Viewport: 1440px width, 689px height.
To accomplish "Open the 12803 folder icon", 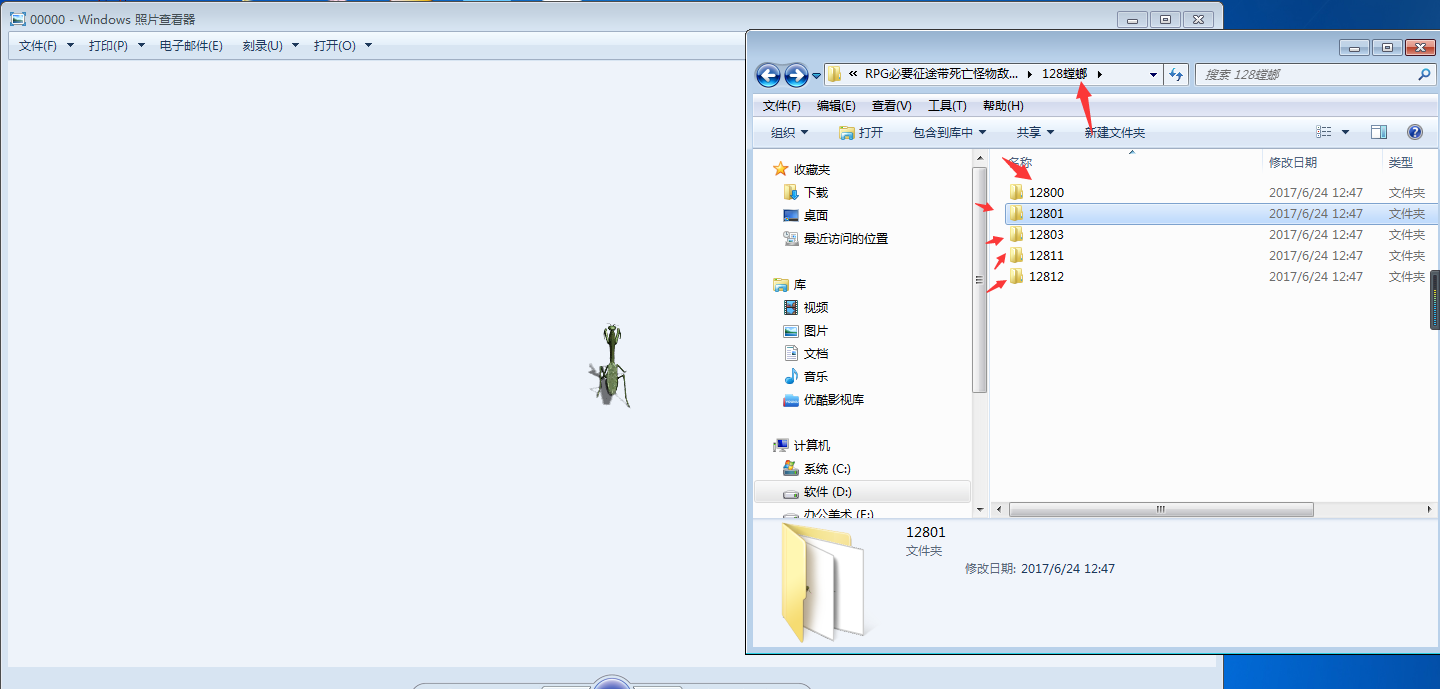I will point(1017,234).
